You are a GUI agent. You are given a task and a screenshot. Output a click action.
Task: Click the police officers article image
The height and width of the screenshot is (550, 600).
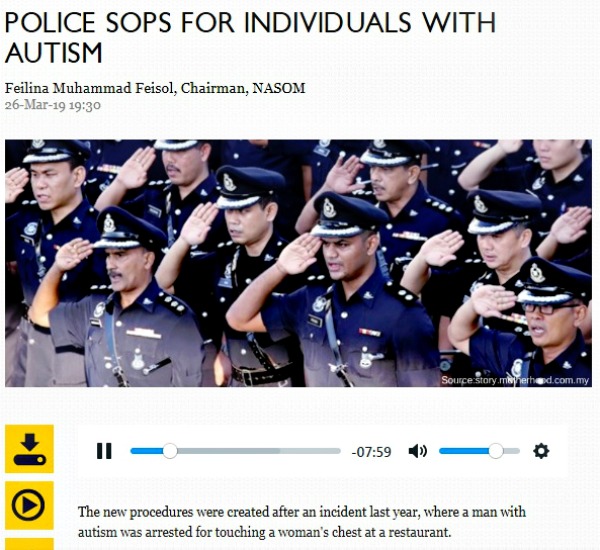[x=298, y=263]
